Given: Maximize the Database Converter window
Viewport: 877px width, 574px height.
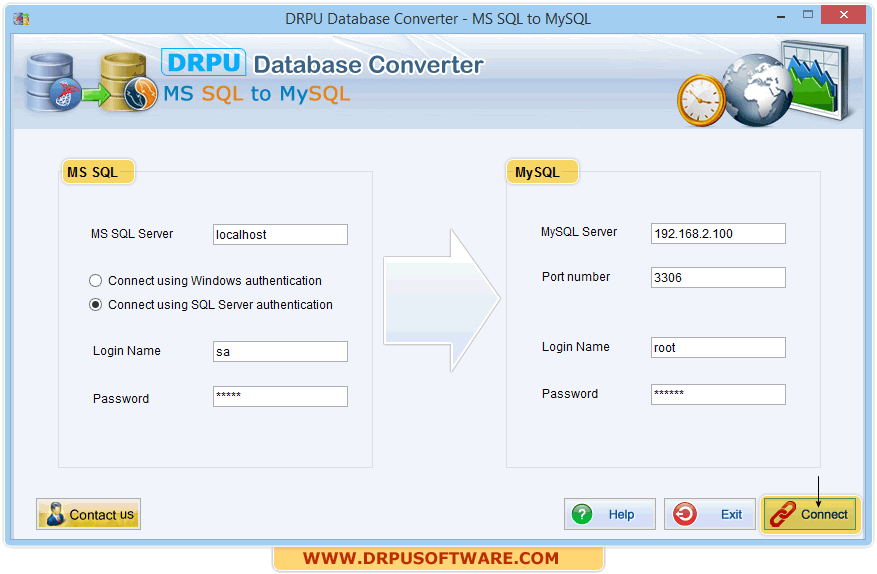Looking at the screenshot, I should coord(808,15).
